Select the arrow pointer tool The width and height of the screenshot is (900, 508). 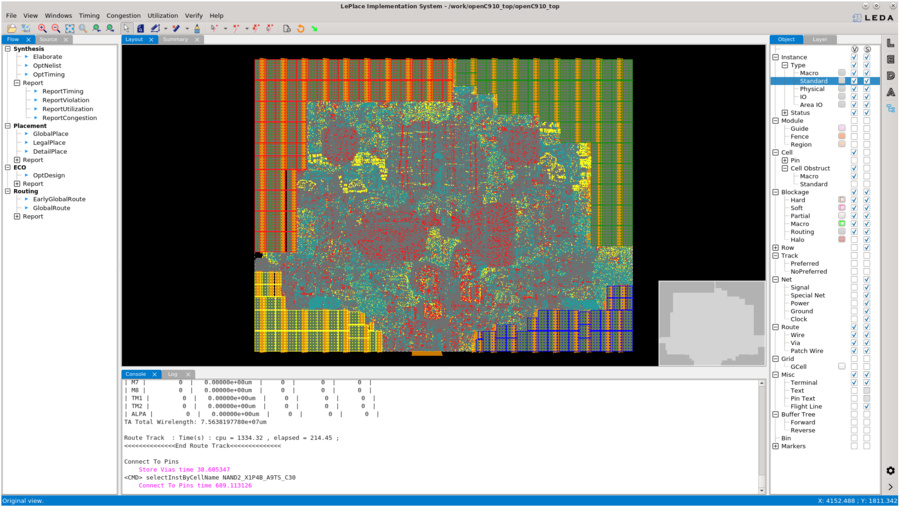126,28
